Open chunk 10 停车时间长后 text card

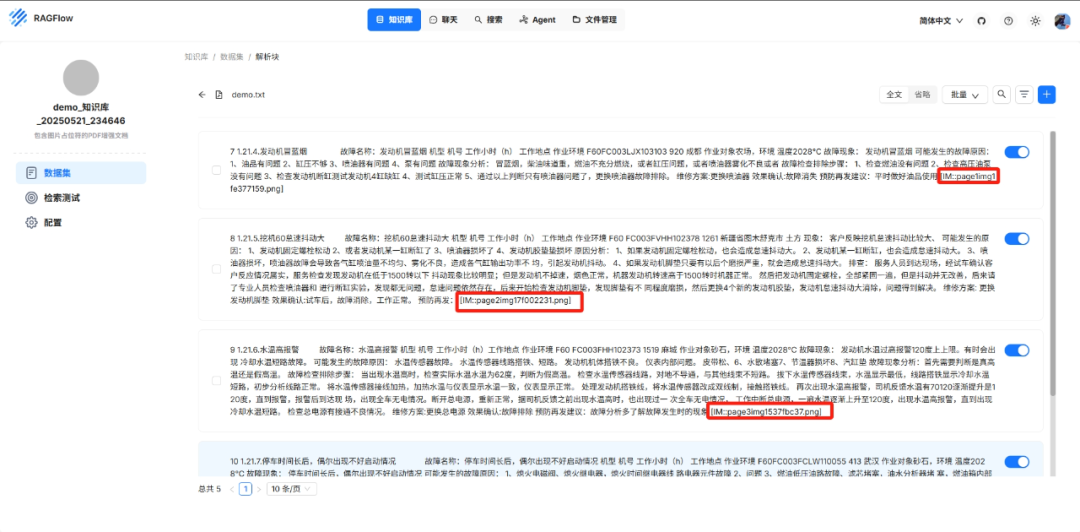621,459
